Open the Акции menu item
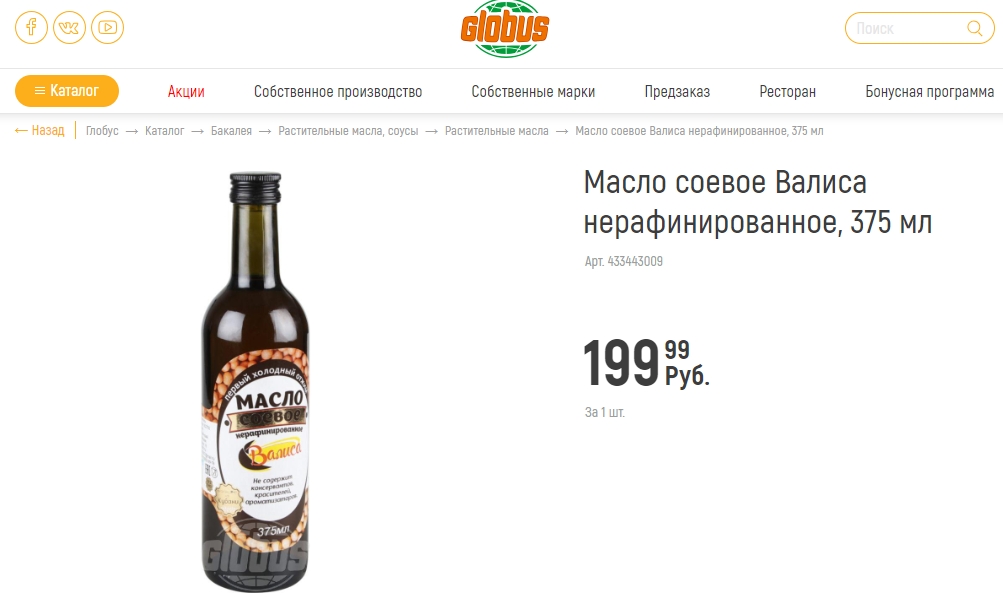 (186, 92)
